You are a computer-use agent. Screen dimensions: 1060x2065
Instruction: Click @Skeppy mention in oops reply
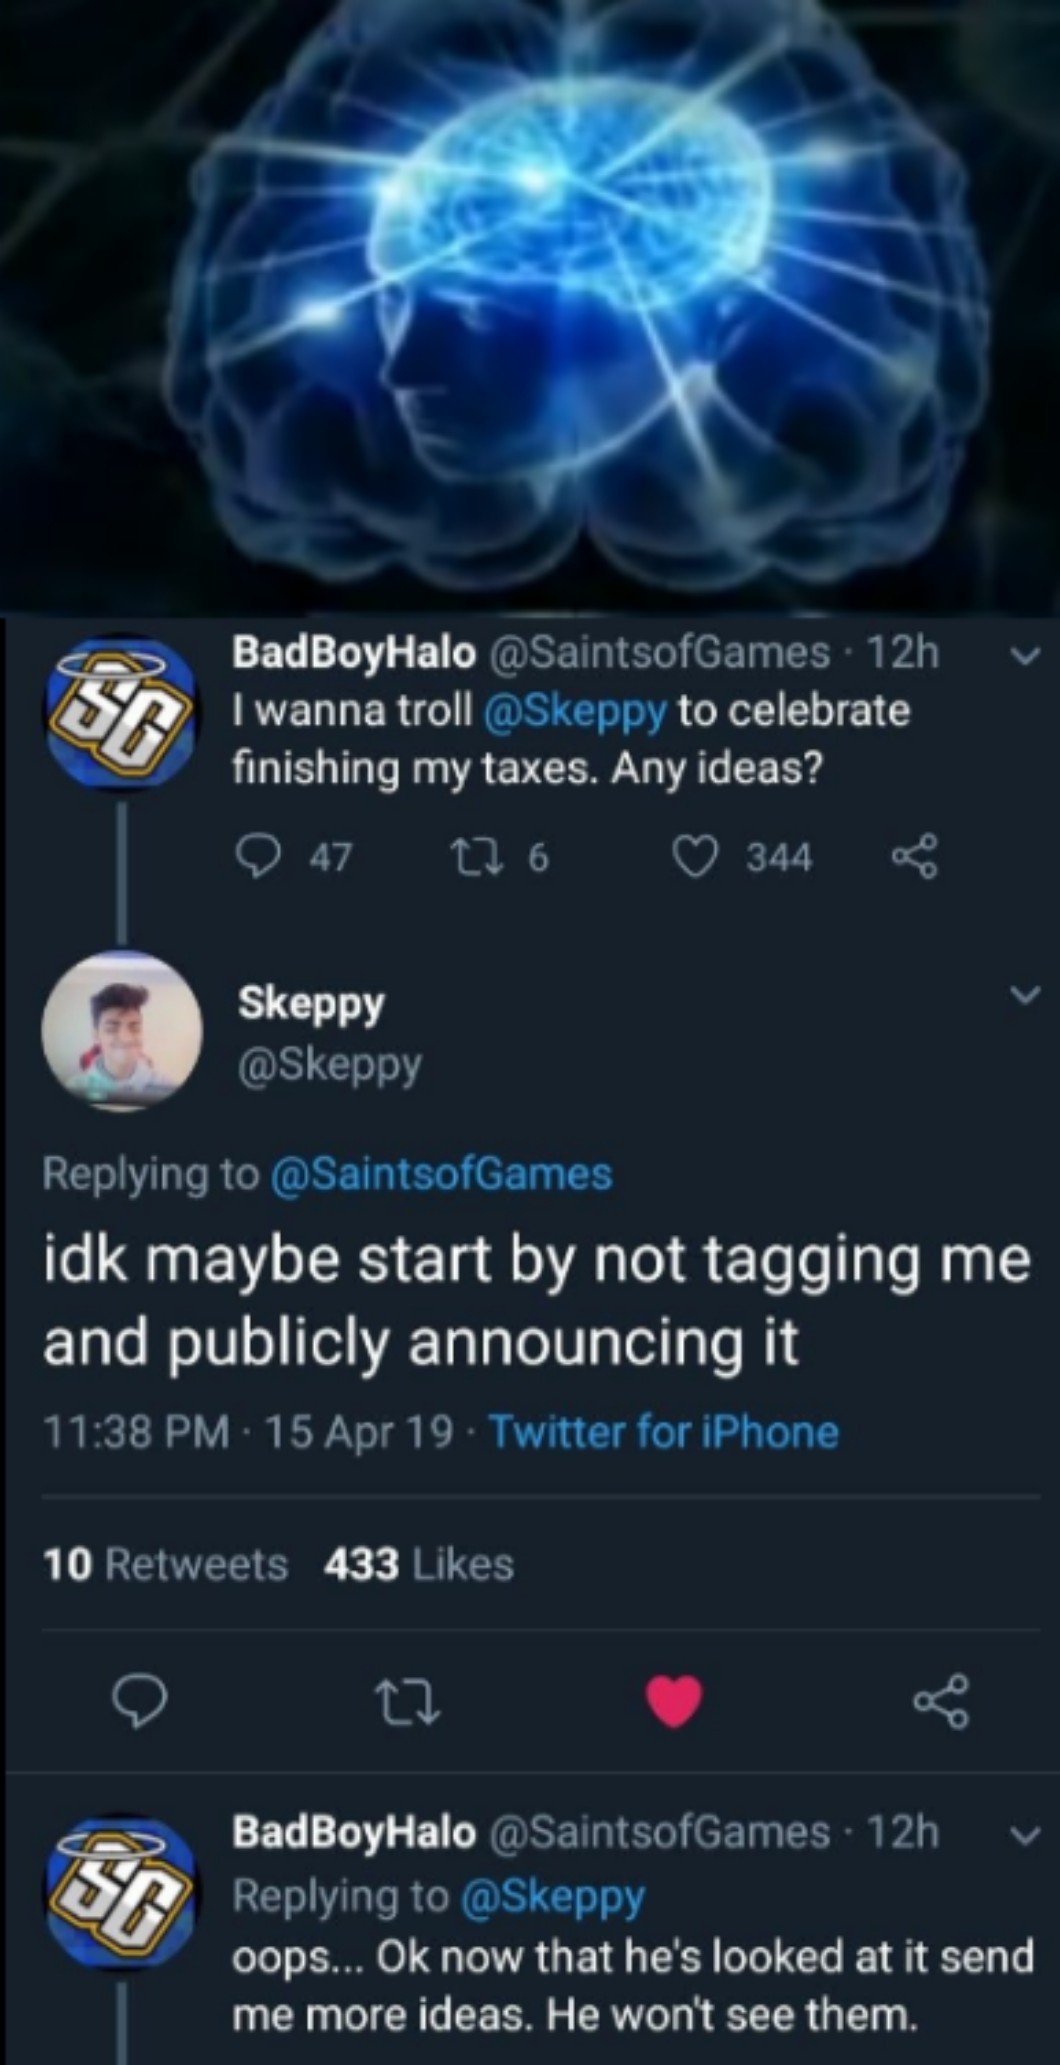(552, 1895)
